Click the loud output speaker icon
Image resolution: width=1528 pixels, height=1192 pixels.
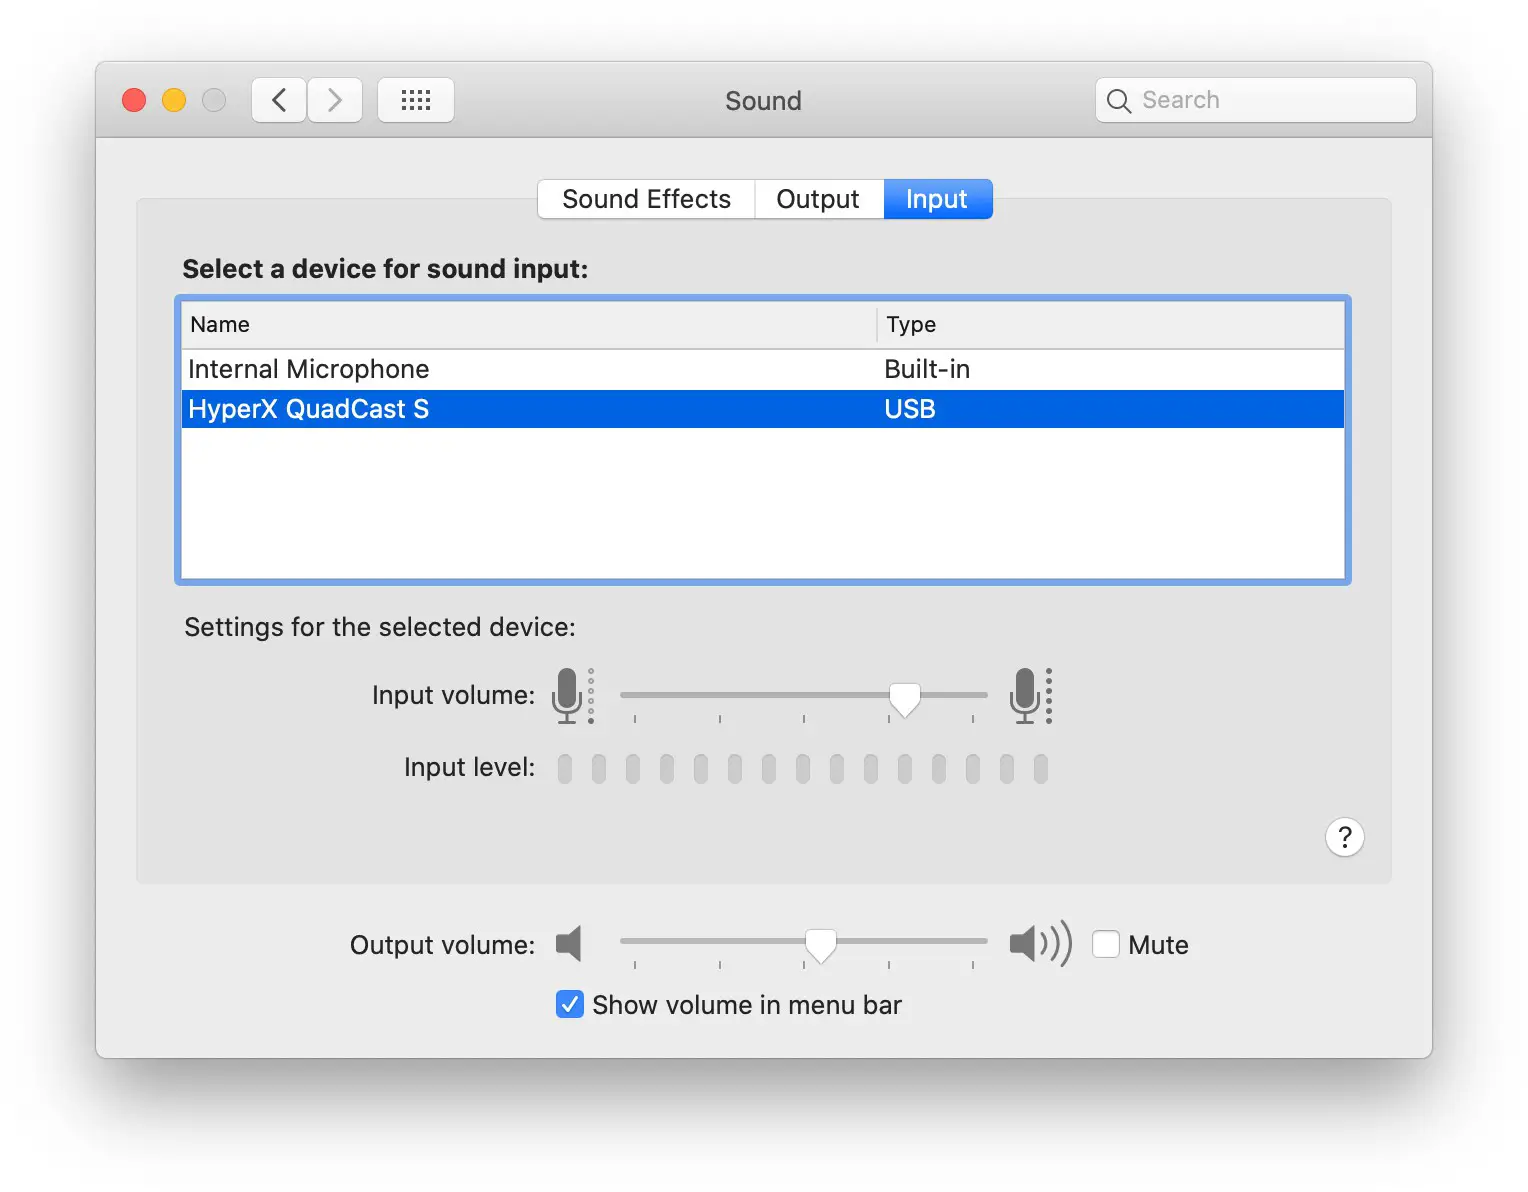tap(1039, 943)
